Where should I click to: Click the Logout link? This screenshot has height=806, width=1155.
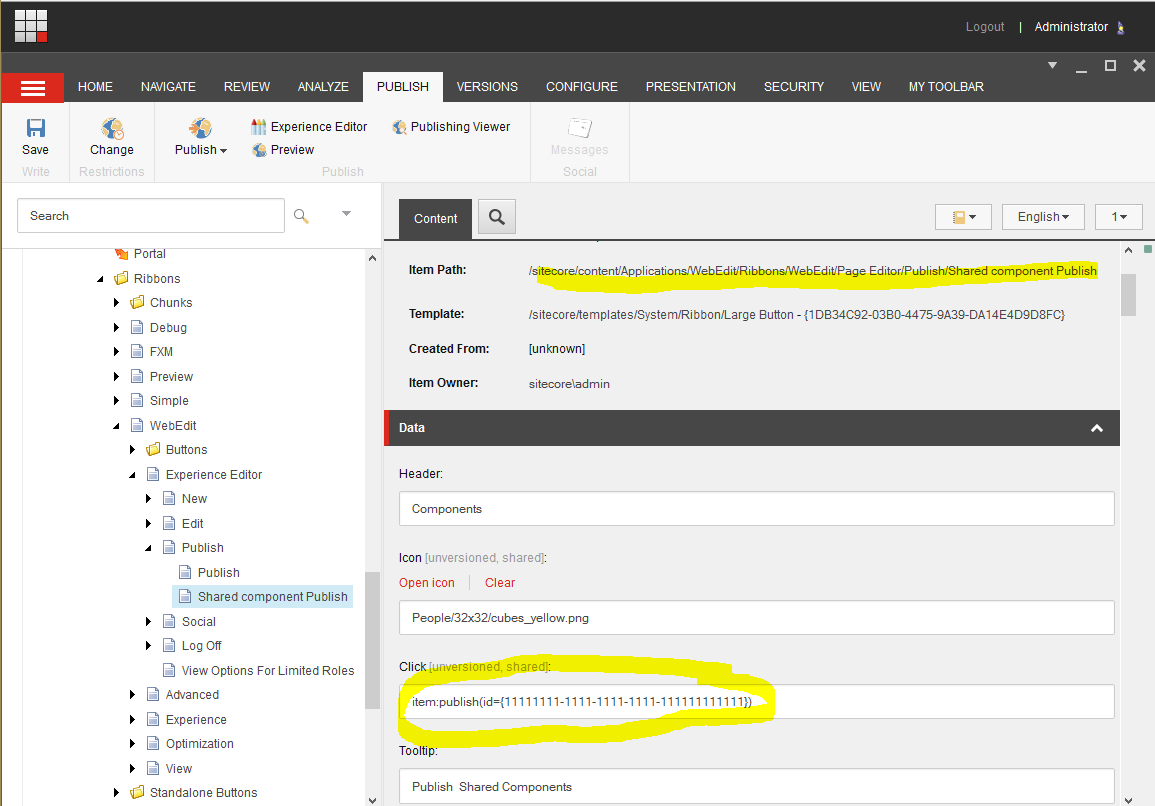click(985, 27)
